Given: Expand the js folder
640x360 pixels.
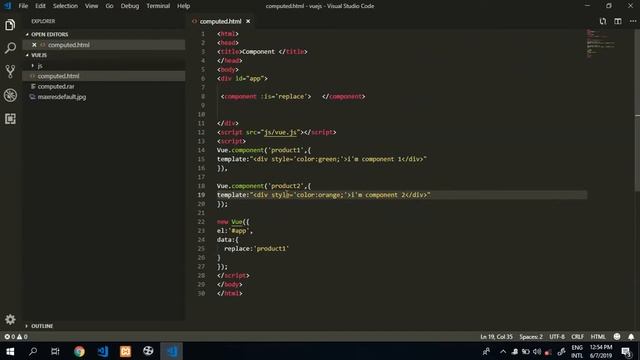Looking at the screenshot, I should [40, 66].
